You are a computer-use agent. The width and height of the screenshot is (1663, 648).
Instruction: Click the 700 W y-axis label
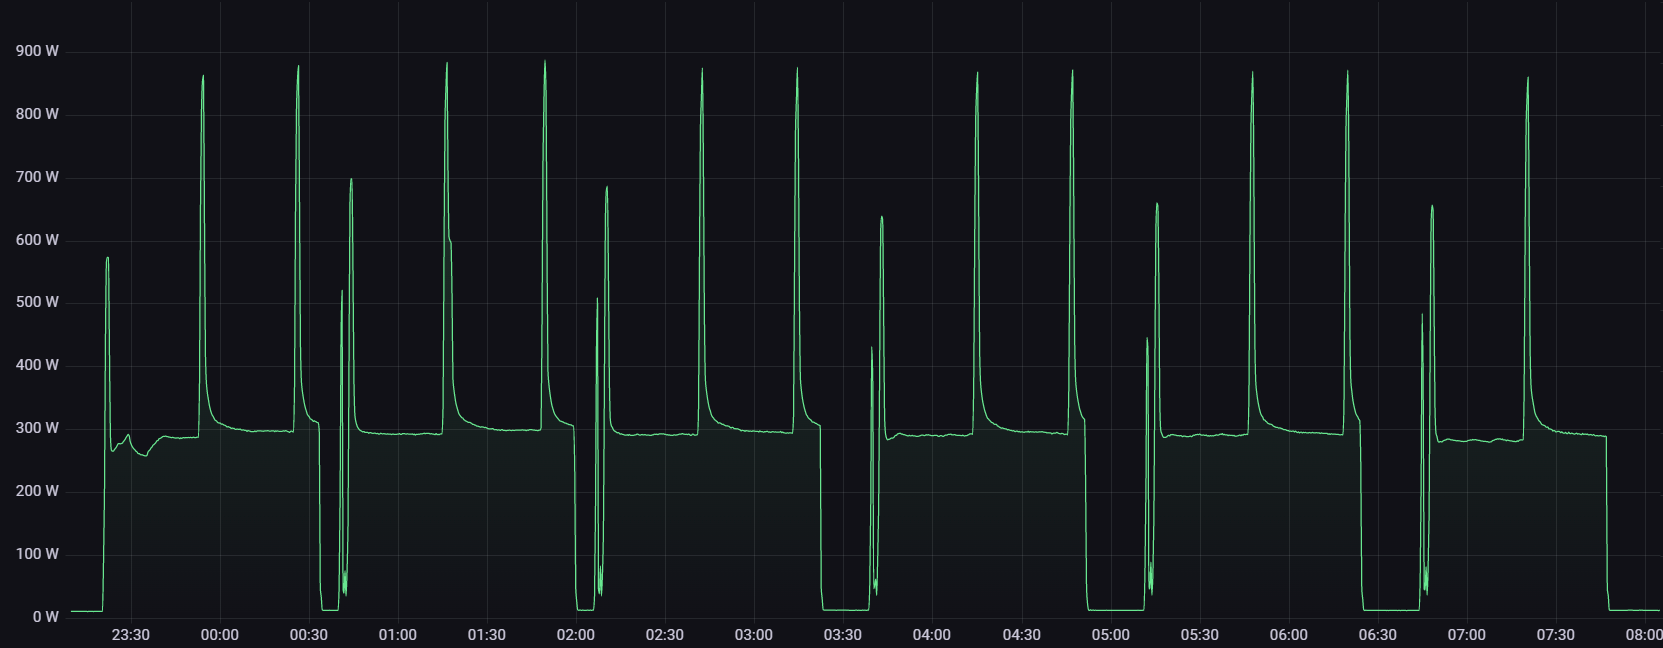pos(37,177)
